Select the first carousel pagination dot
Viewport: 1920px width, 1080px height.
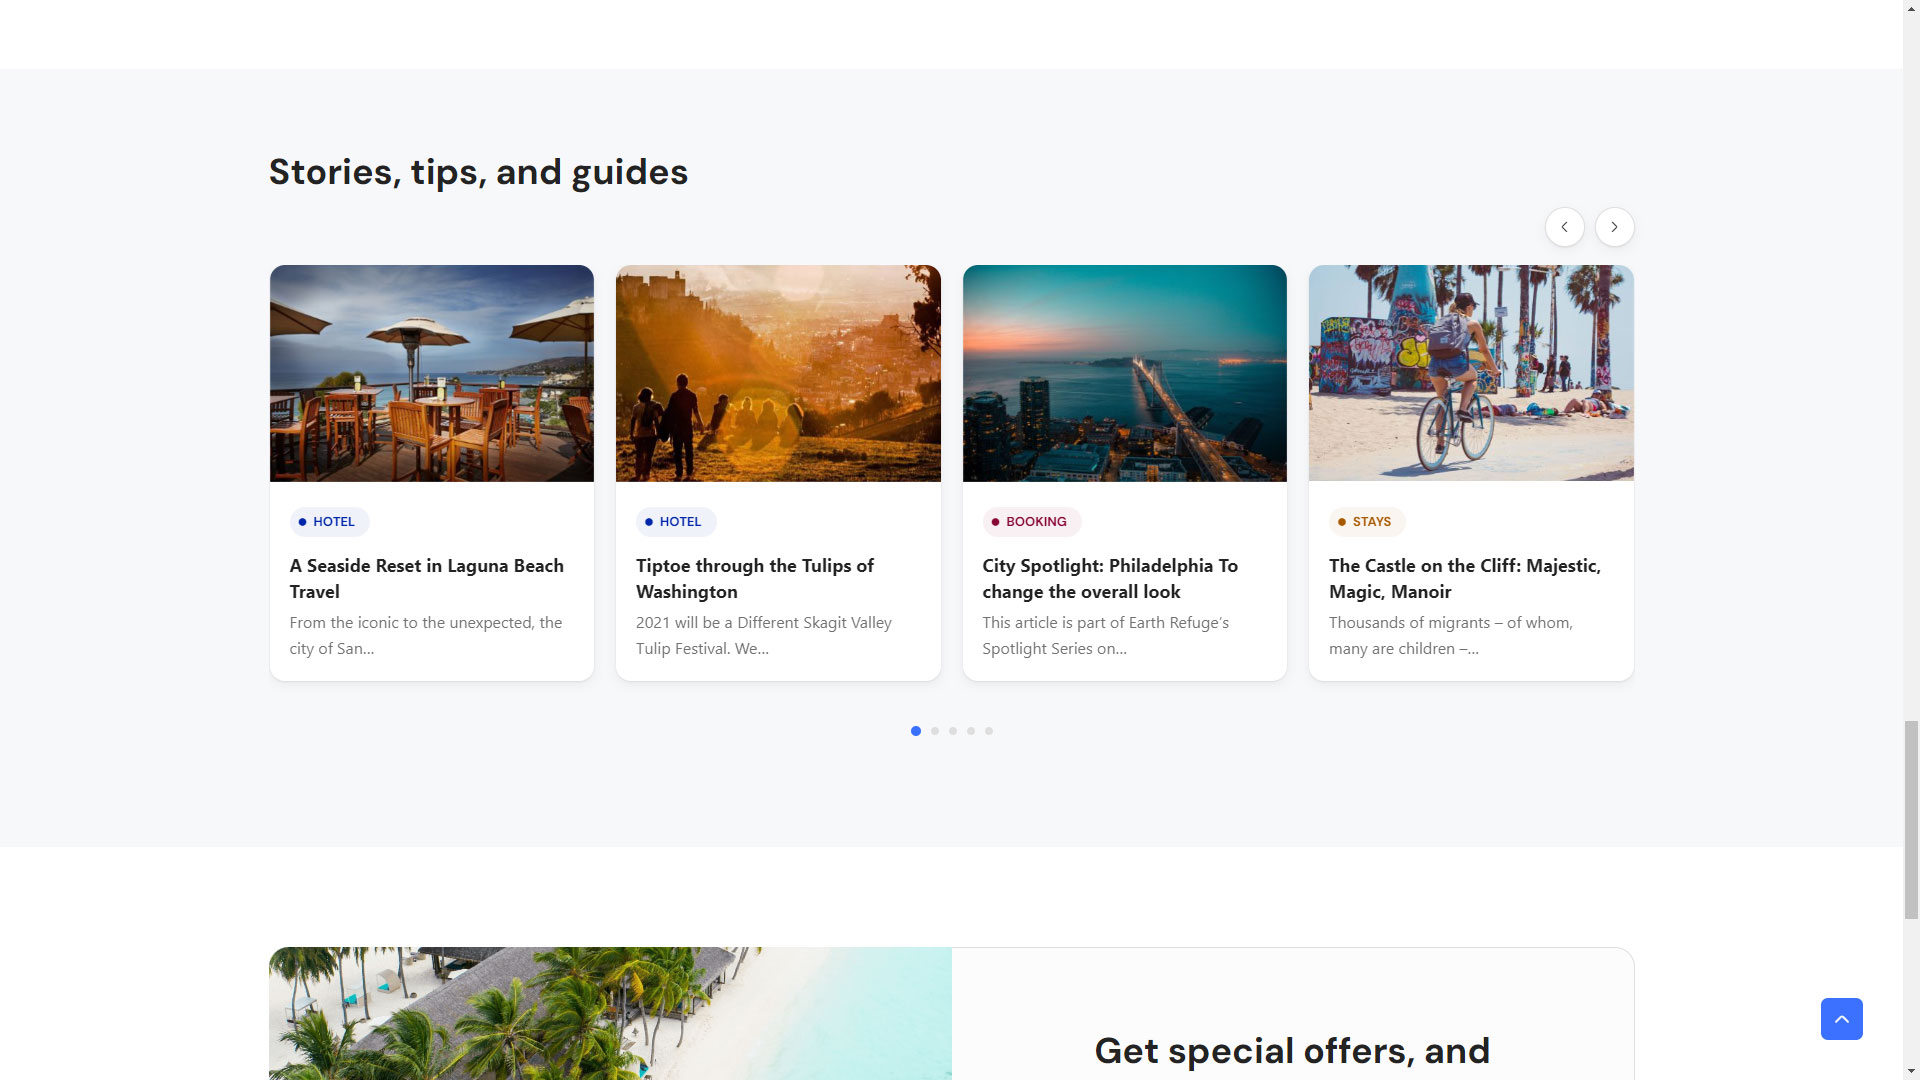click(916, 731)
